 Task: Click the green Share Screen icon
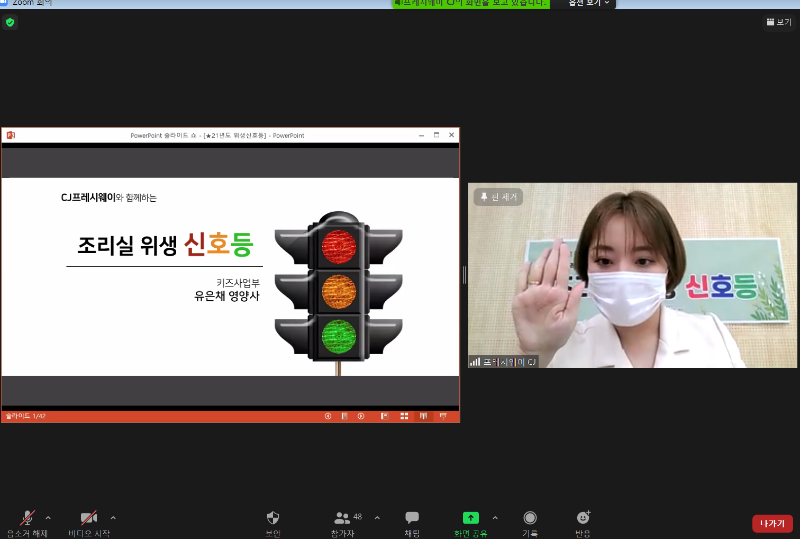pos(470,520)
